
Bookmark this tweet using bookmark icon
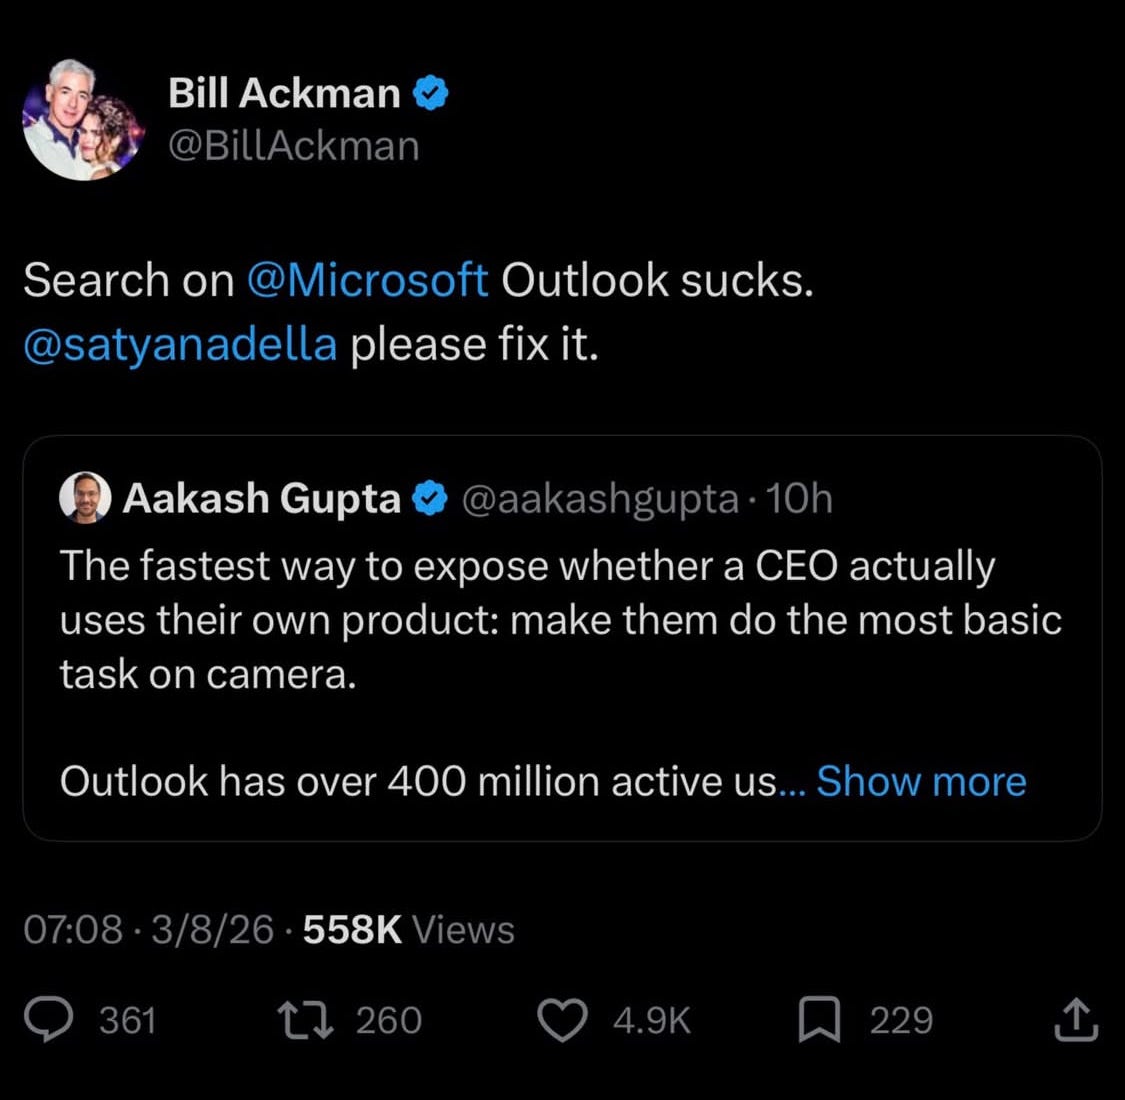[819, 1020]
